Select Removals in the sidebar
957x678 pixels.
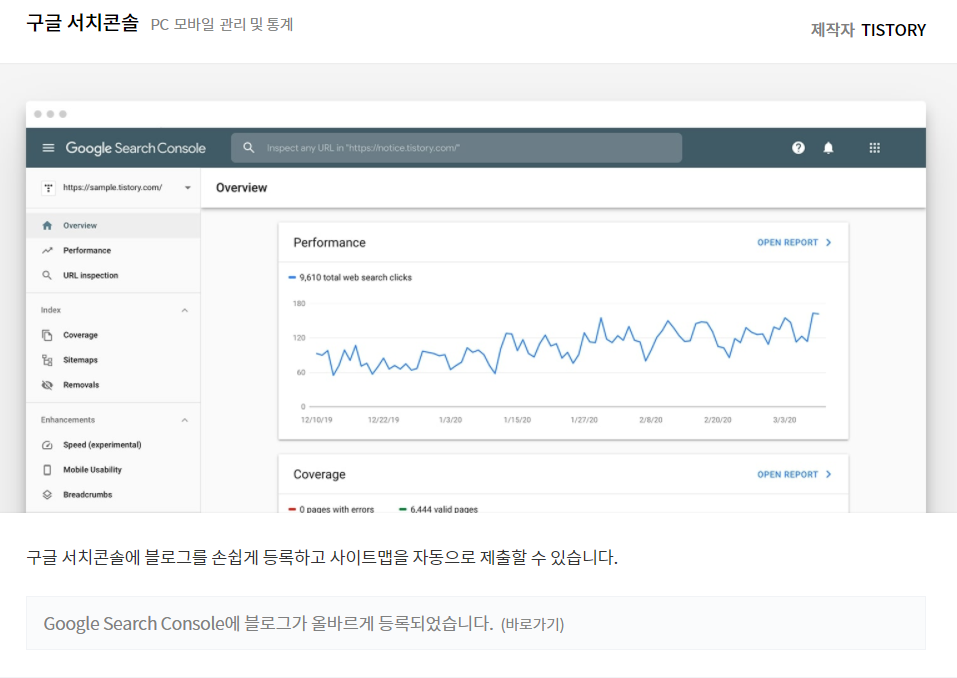pyautogui.click(x=113, y=385)
